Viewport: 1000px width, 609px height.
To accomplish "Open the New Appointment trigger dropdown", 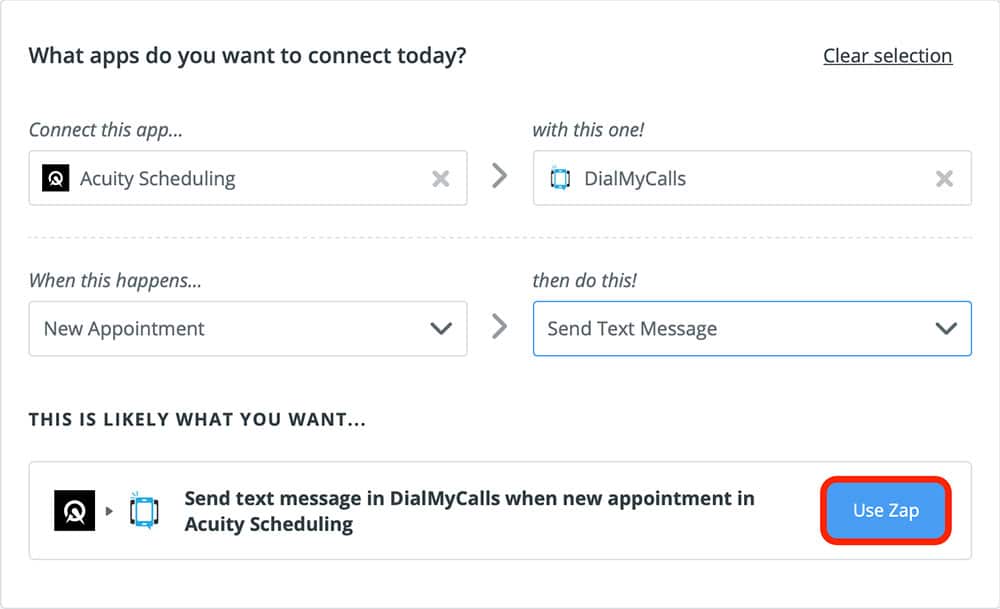I will (x=230, y=329).
